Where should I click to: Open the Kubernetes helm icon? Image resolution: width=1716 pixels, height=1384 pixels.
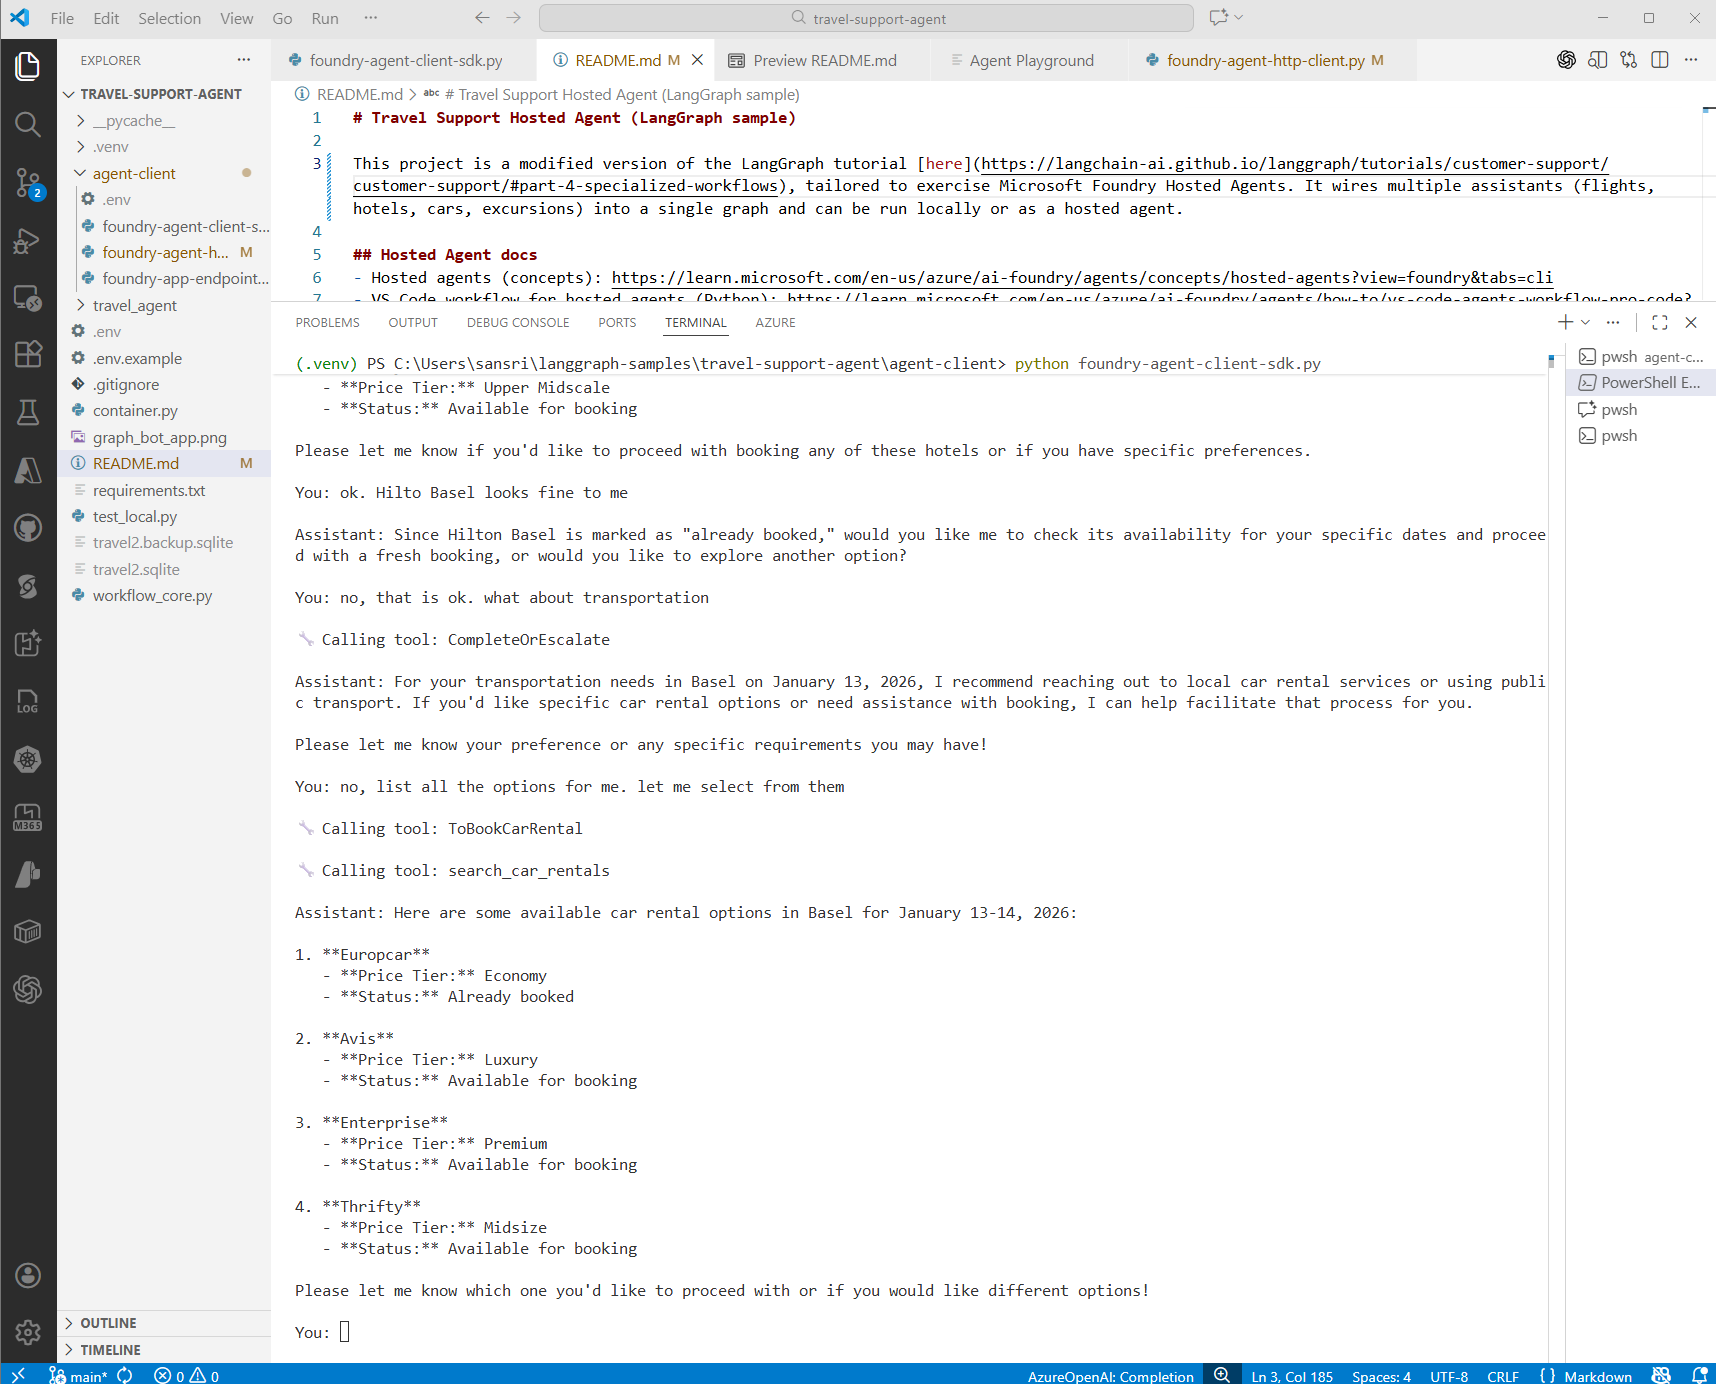coord(28,759)
